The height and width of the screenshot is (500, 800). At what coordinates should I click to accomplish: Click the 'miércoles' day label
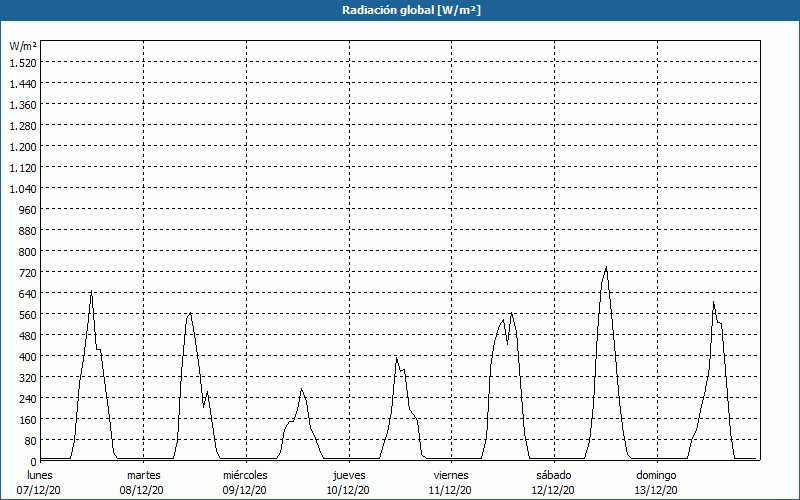click(x=245, y=475)
